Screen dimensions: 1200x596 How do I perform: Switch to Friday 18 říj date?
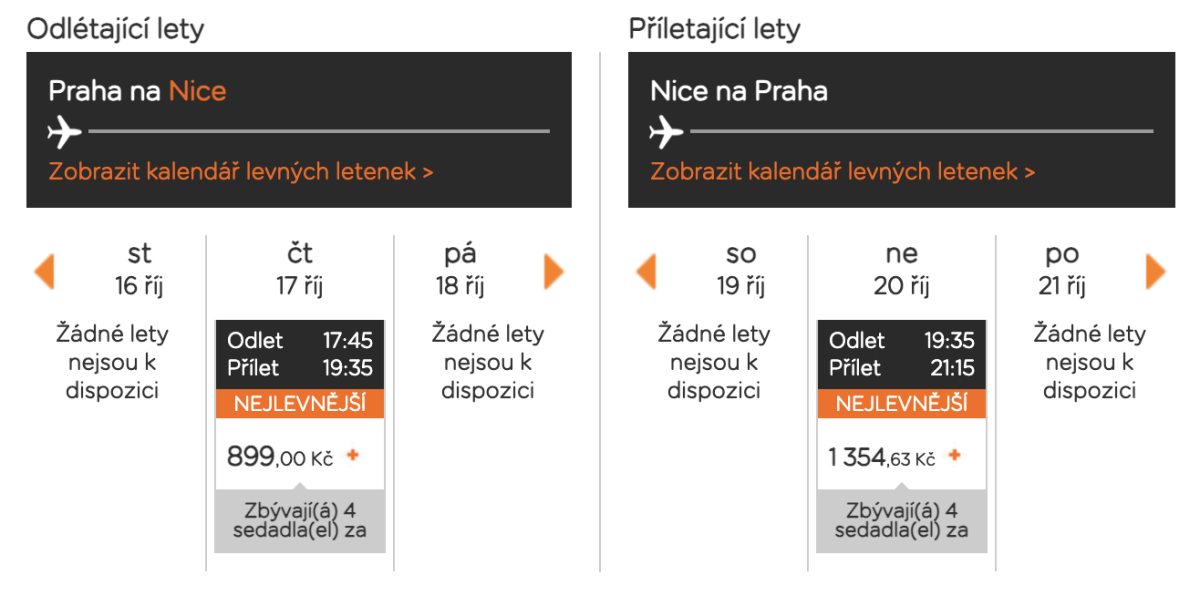point(460,270)
